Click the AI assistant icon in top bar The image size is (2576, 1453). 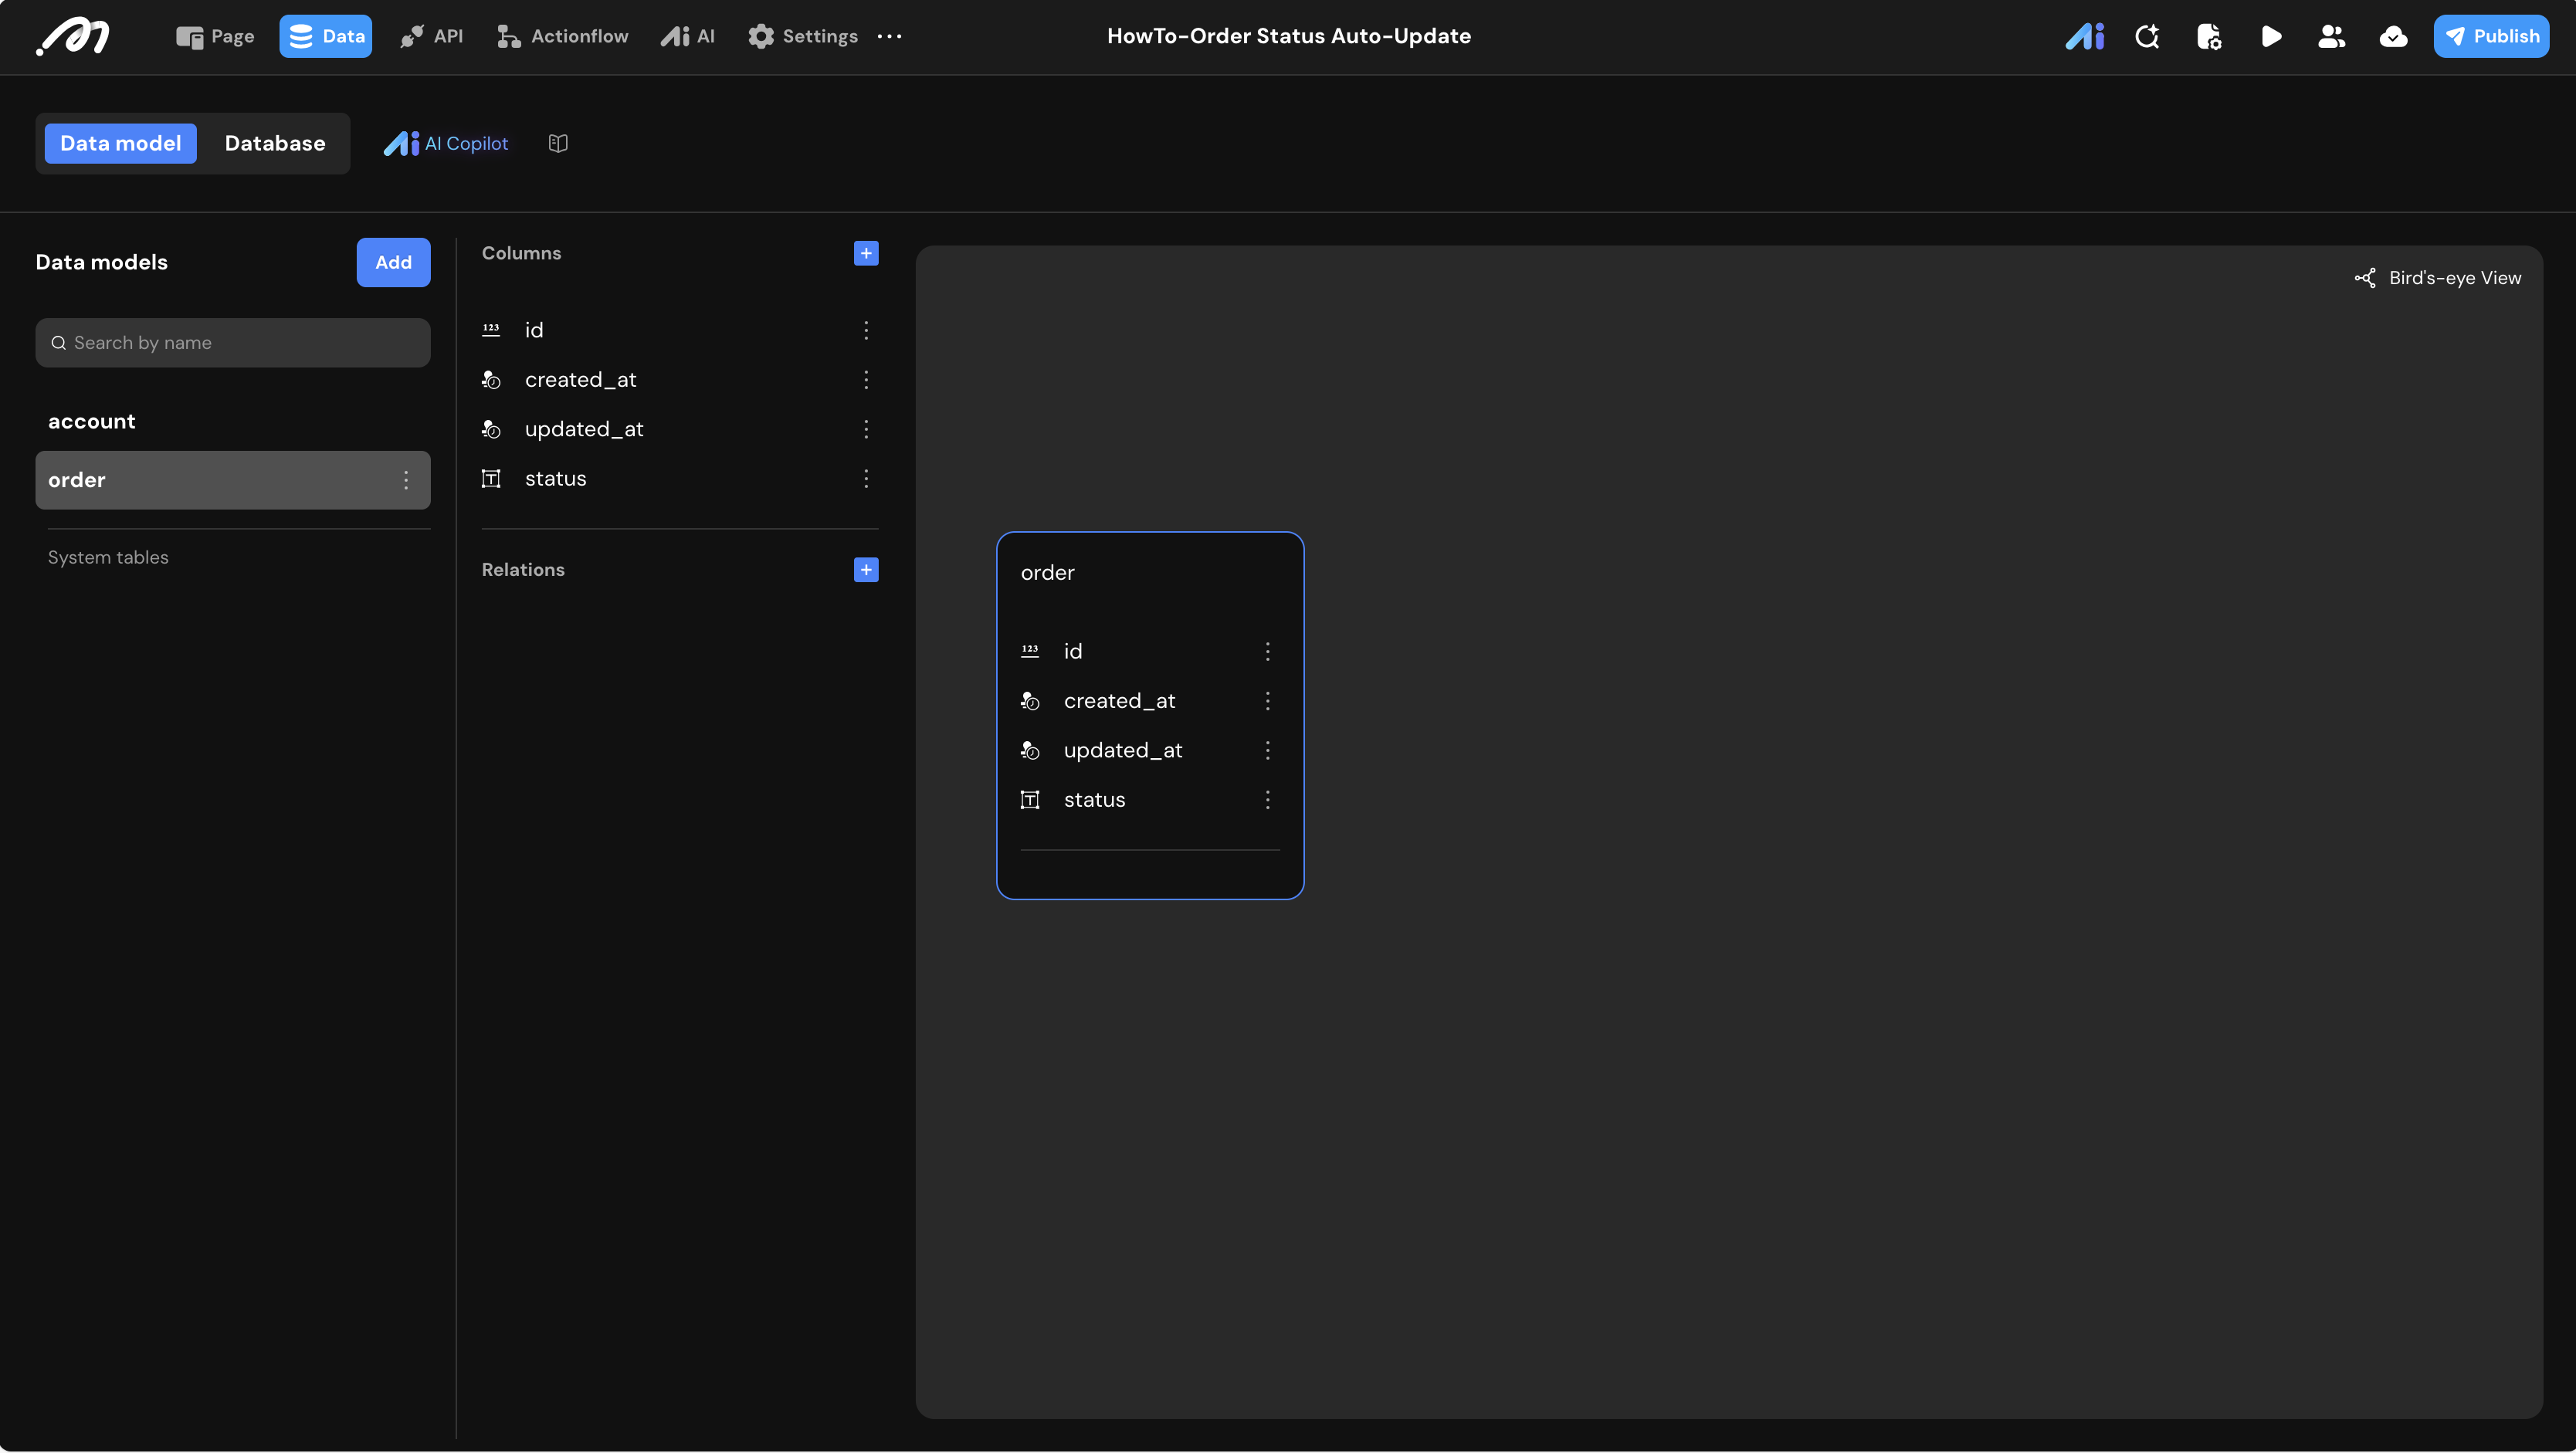(x=2084, y=37)
